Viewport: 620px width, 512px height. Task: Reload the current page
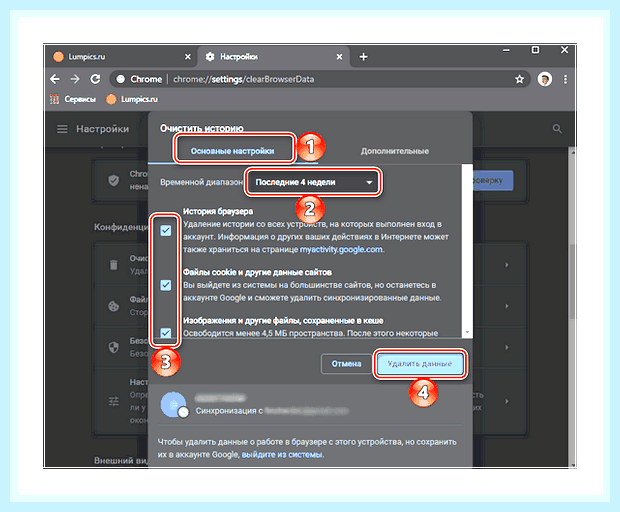pos(95,79)
